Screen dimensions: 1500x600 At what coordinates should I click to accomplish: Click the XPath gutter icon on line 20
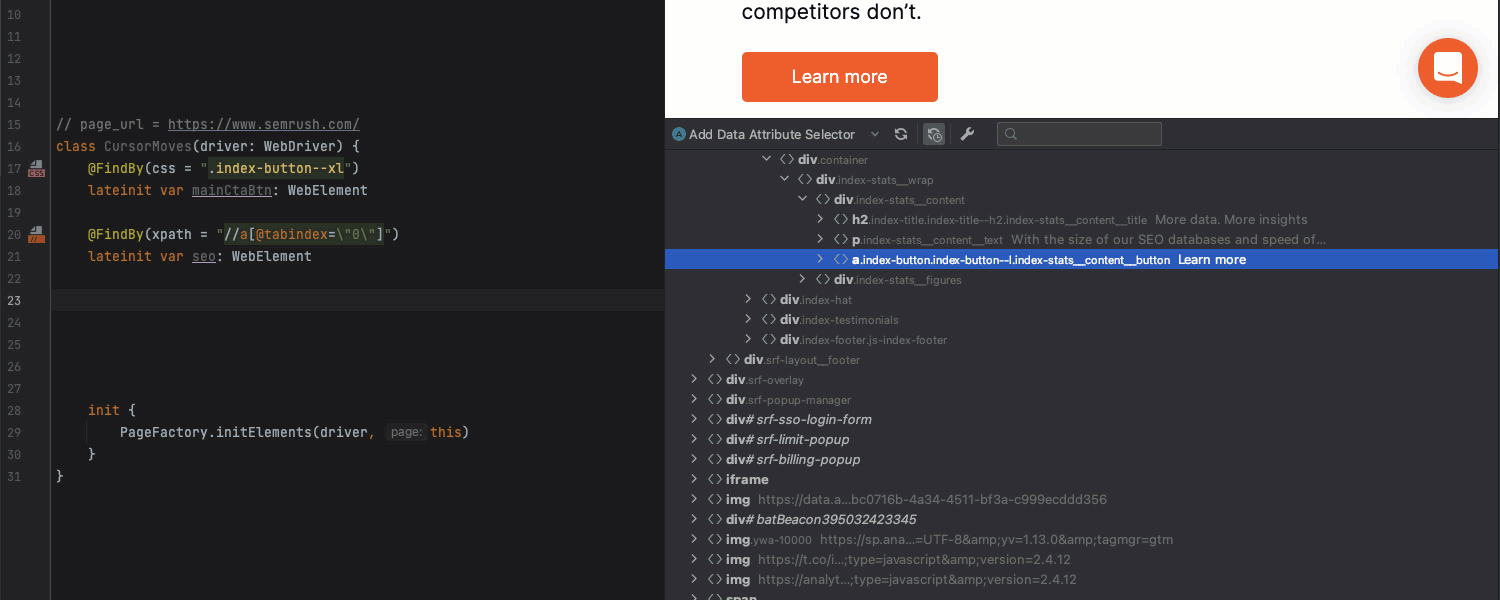(x=37, y=234)
